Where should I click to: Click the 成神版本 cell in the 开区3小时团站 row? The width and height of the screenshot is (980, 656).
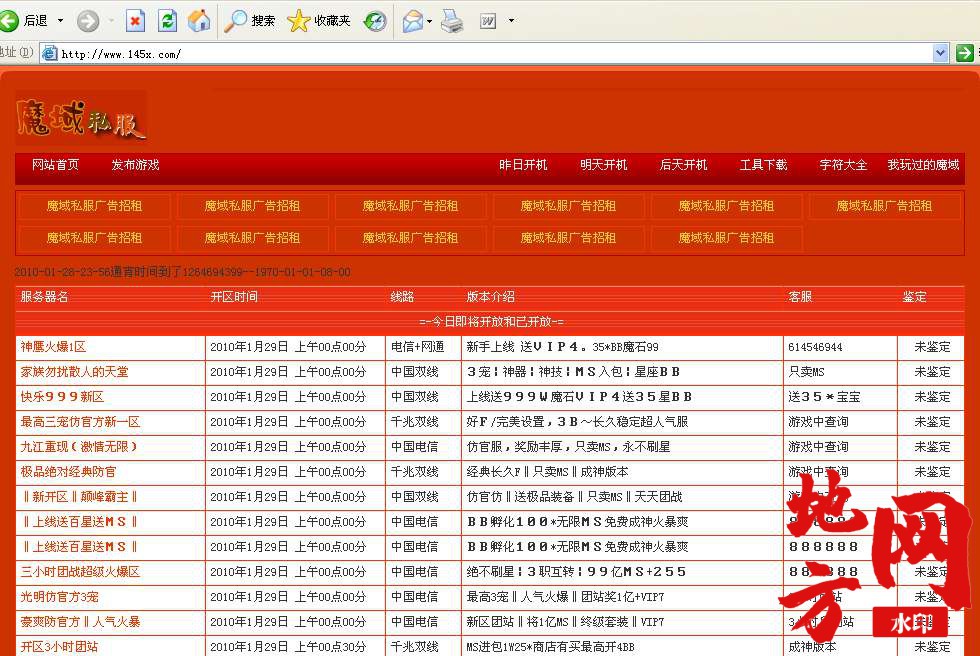tap(812, 647)
